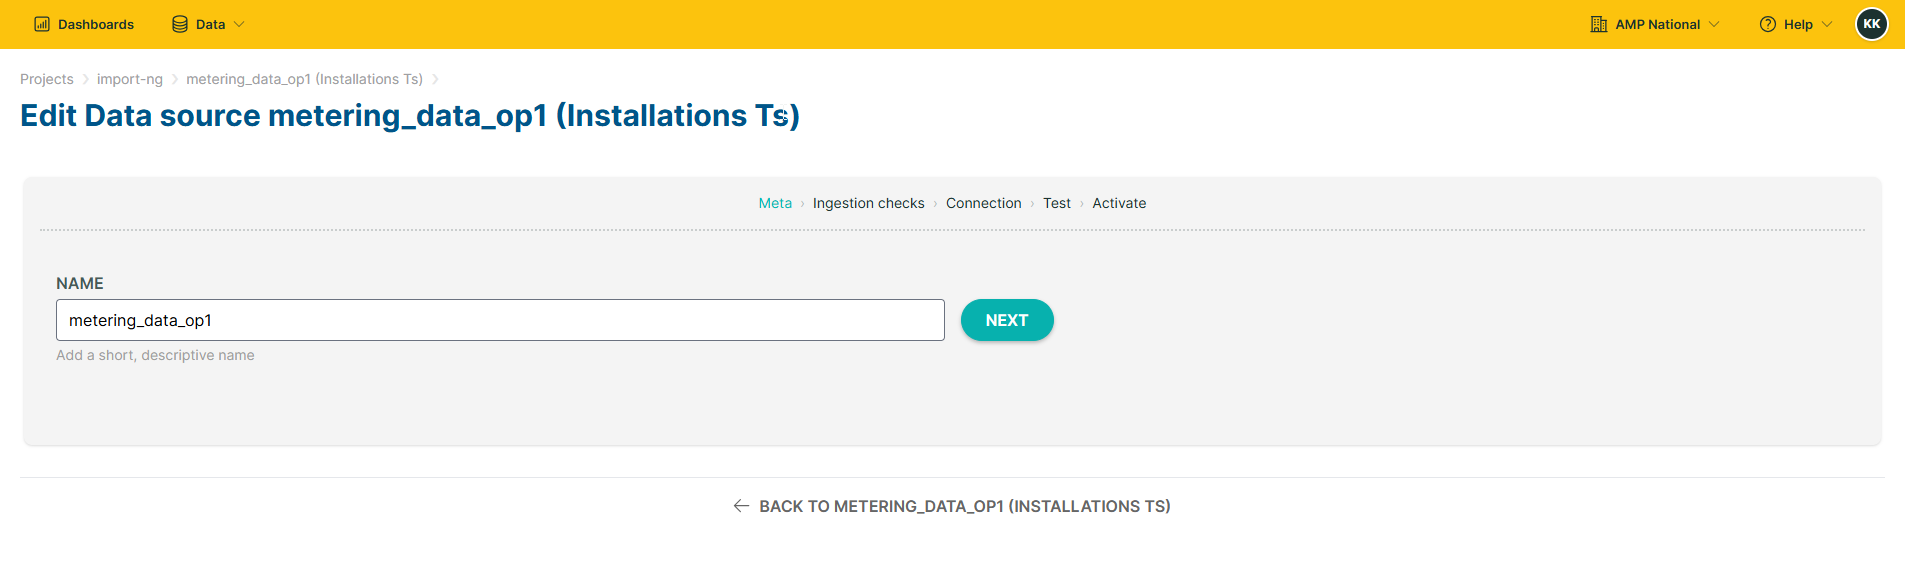This screenshot has height=571, width=1905.
Task: Expand the Data menu chevron
Action: (239, 24)
